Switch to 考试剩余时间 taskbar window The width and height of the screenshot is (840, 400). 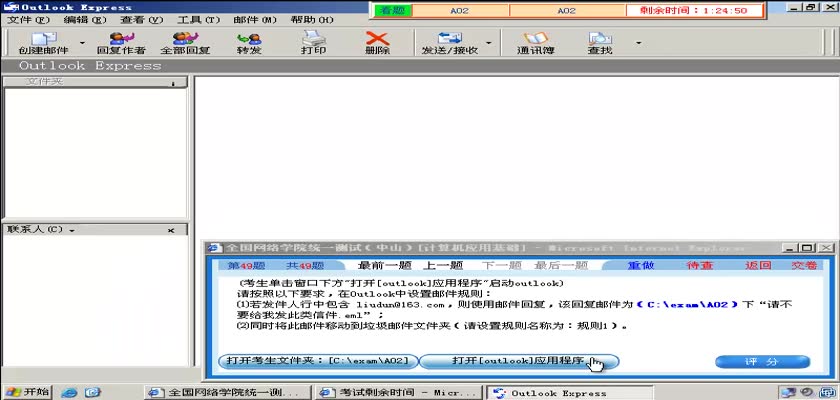(399, 393)
